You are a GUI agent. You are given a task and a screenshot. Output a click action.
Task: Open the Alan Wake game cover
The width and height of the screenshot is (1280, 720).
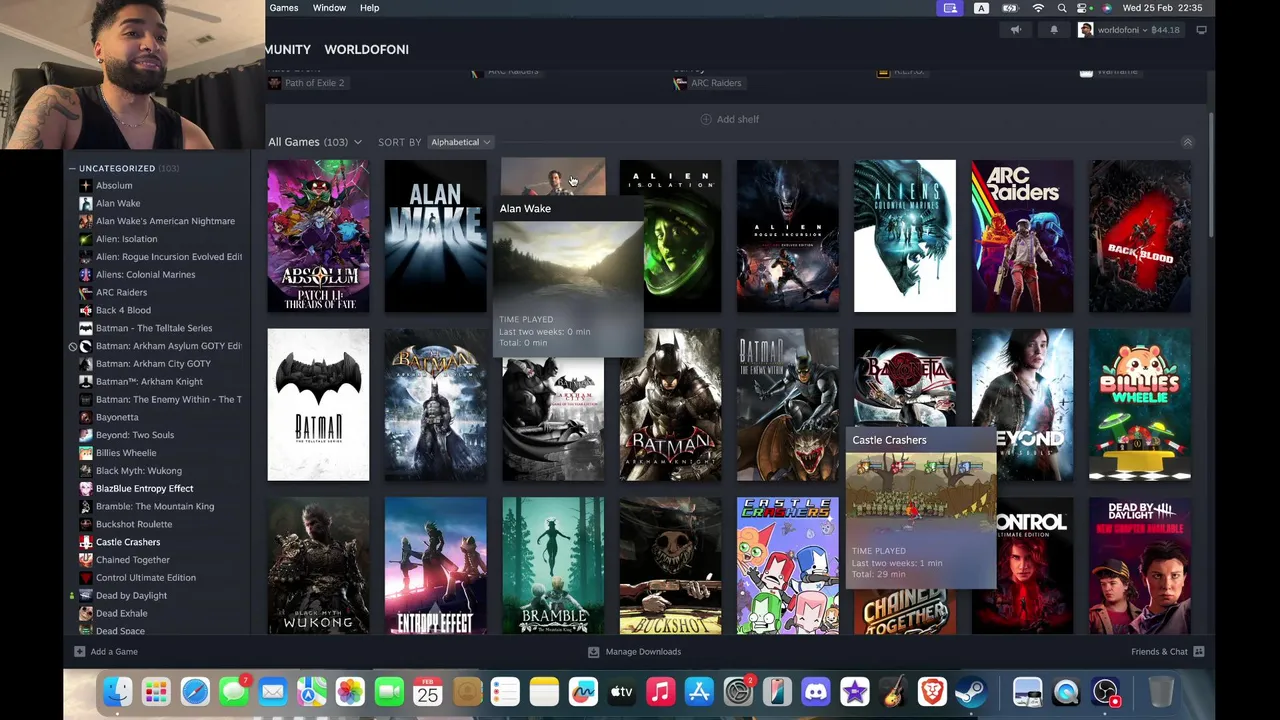click(x=435, y=236)
